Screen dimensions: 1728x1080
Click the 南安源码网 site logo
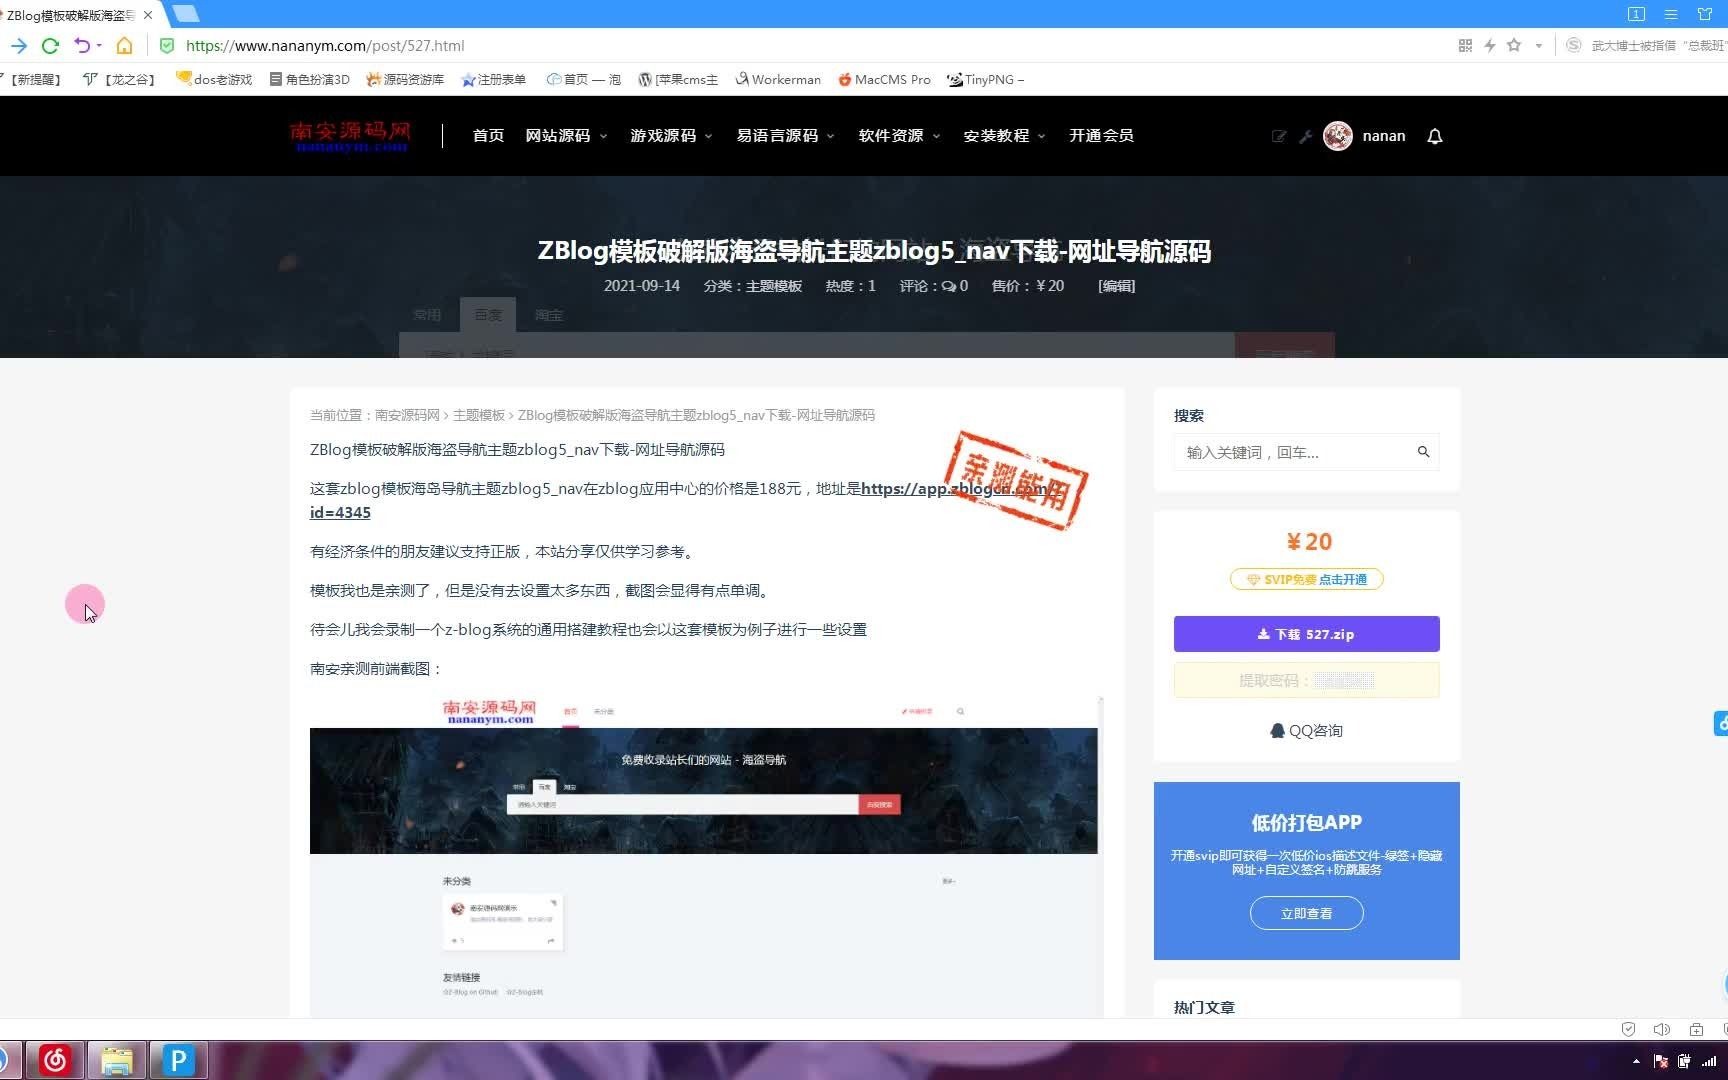click(350, 136)
